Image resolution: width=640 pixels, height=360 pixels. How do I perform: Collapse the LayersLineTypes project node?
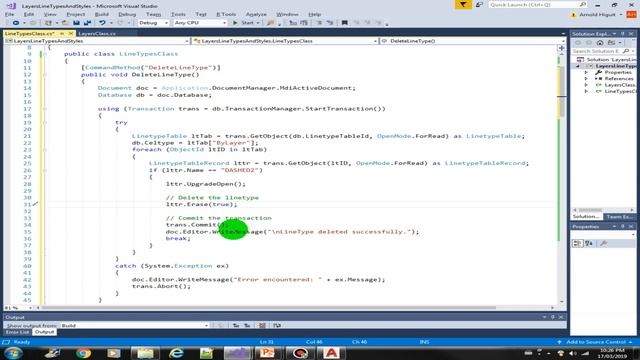[578, 66]
